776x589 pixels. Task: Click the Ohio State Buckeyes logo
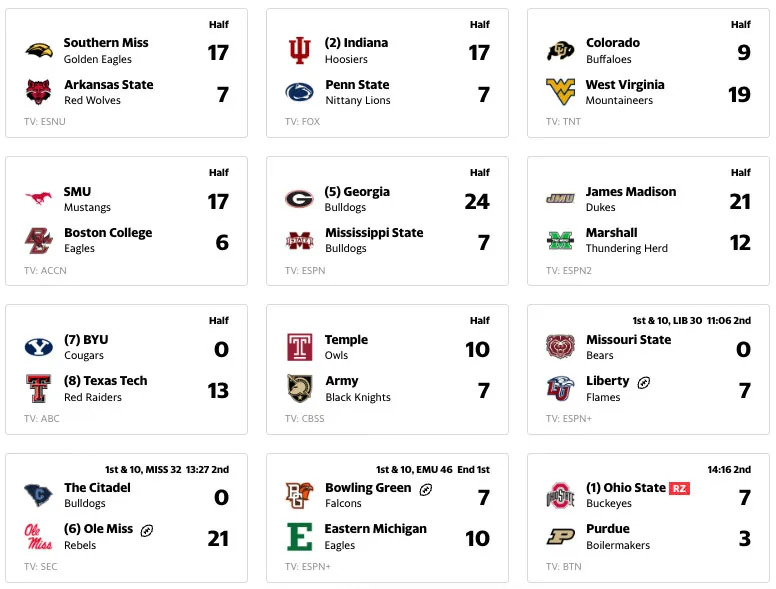pyautogui.click(x=560, y=496)
